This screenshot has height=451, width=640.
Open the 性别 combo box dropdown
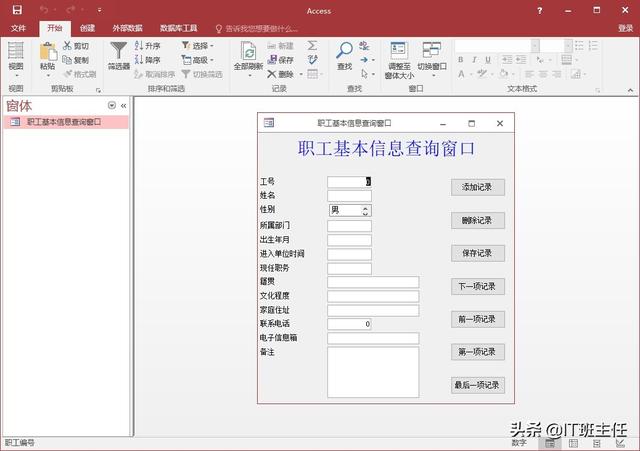(365, 211)
